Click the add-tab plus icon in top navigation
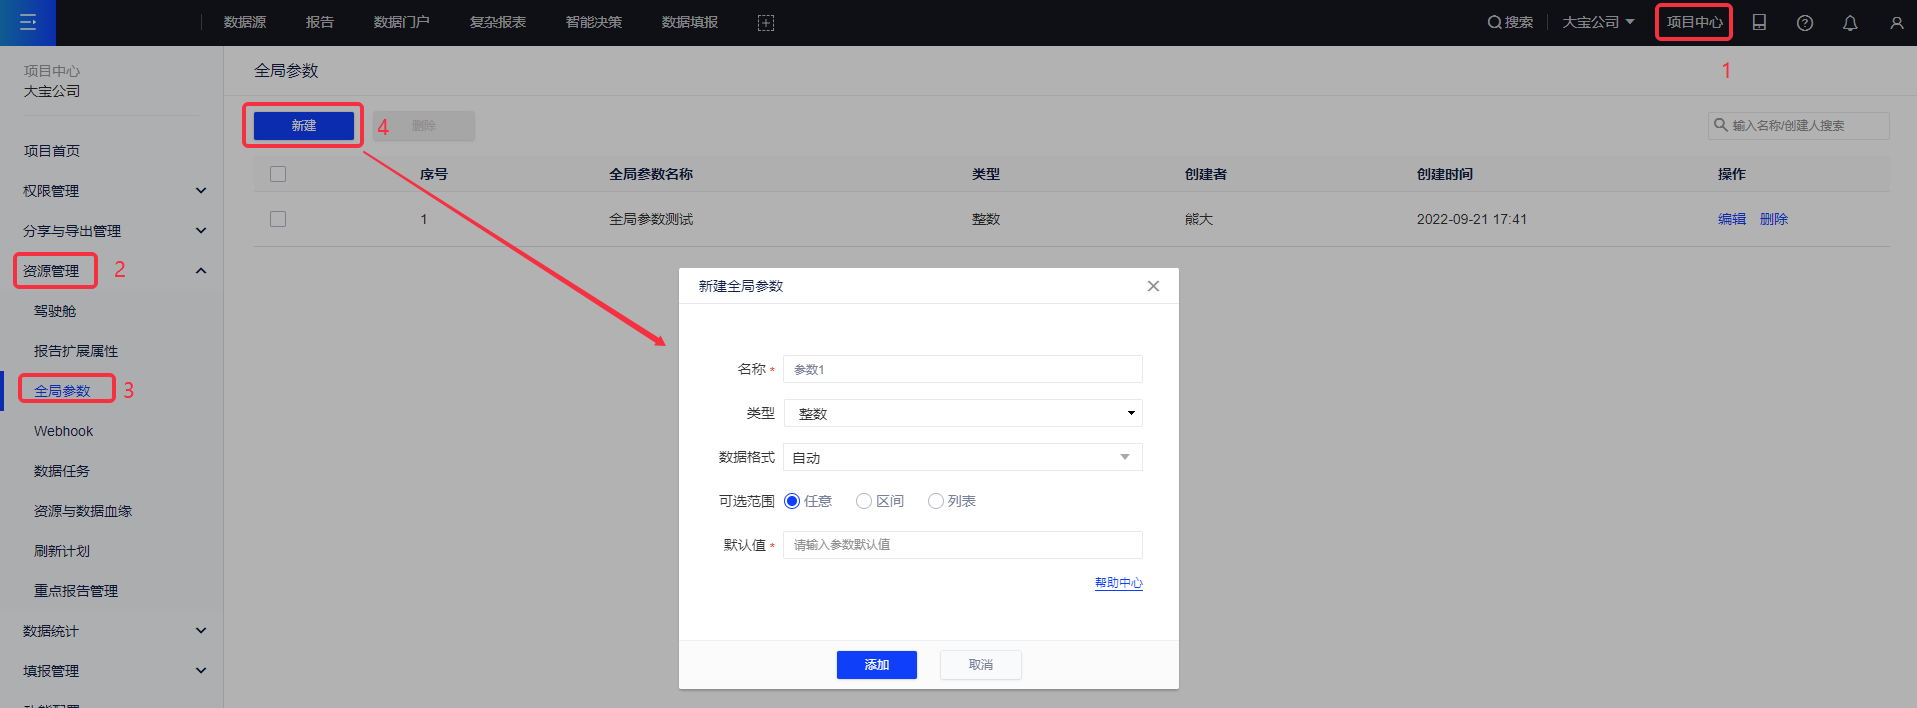Image resolution: width=1917 pixels, height=708 pixels. tap(766, 22)
